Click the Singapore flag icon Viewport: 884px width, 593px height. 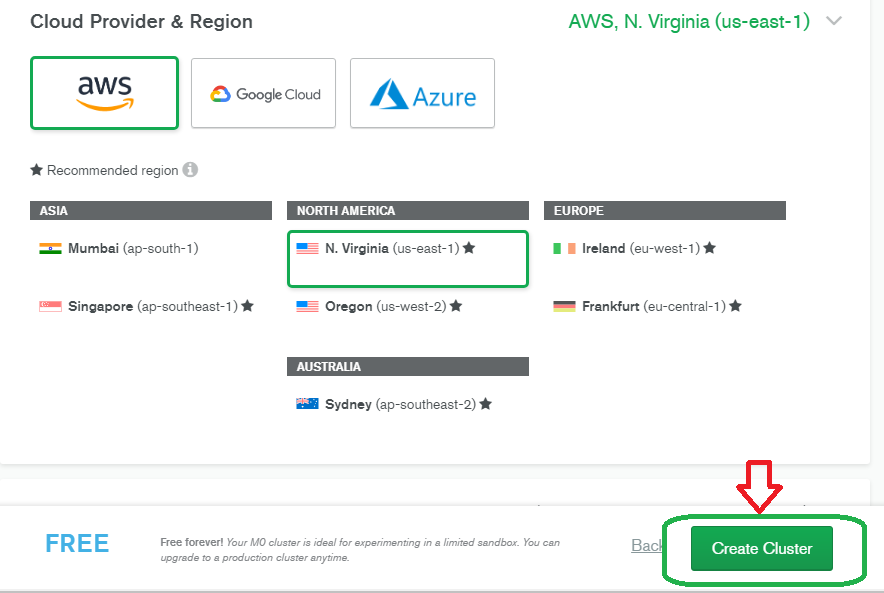[x=50, y=307]
